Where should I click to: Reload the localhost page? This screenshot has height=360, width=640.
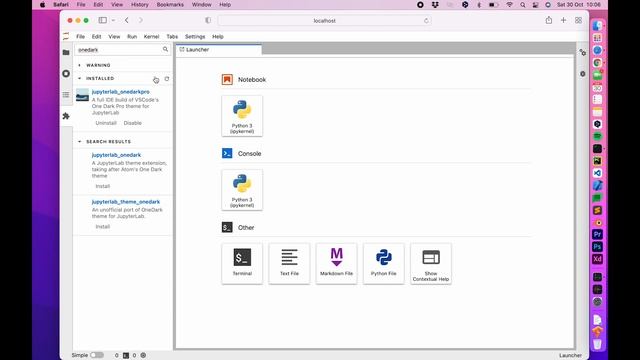point(426,20)
